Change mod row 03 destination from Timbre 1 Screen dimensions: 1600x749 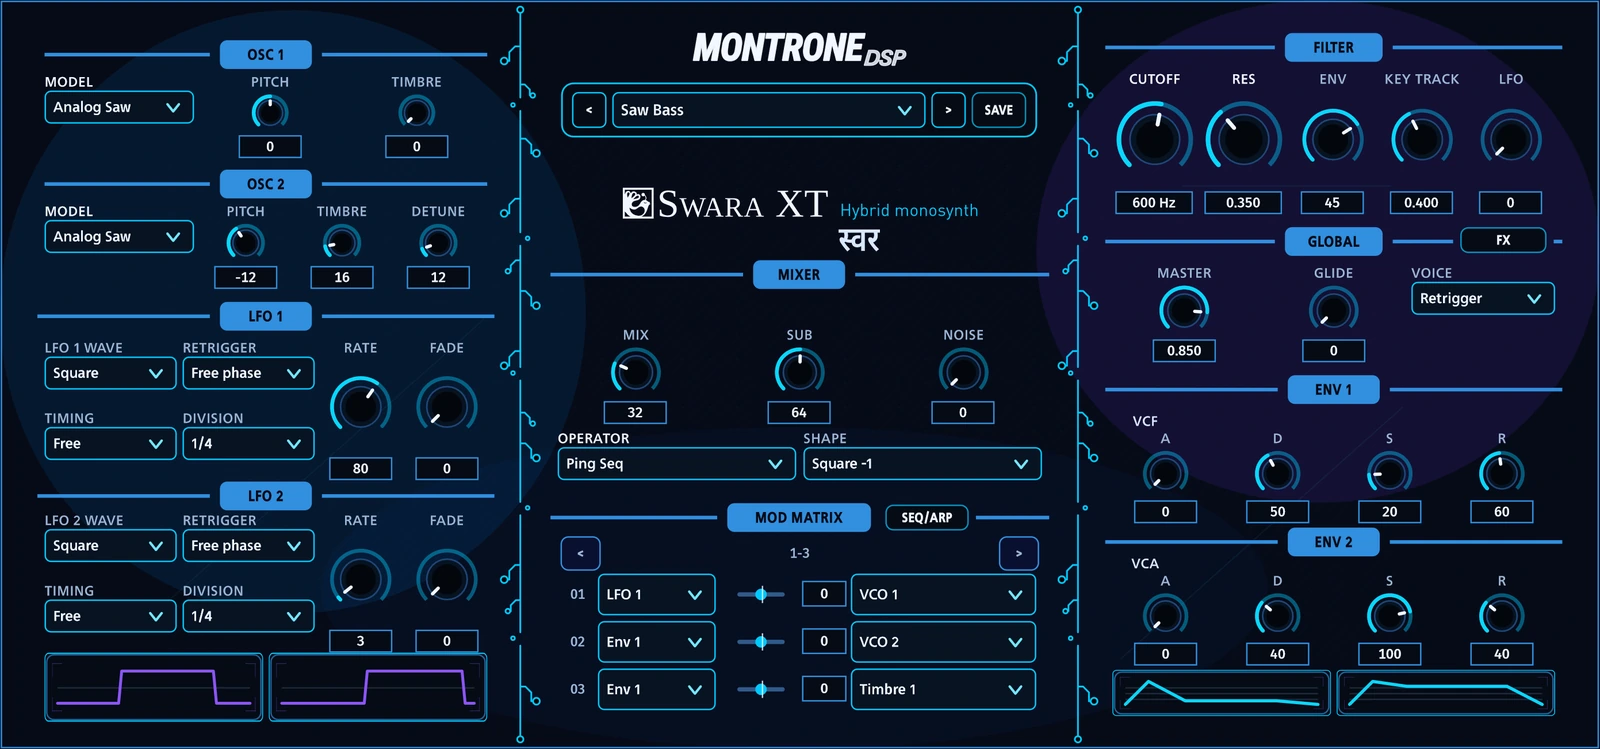tap(943, 689)
